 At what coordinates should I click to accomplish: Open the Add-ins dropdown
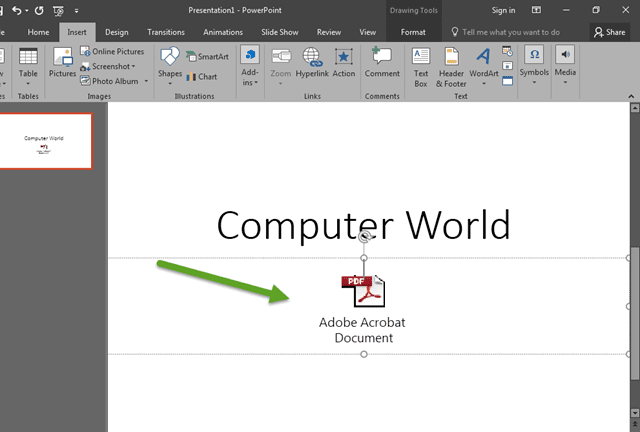(250, 66)
